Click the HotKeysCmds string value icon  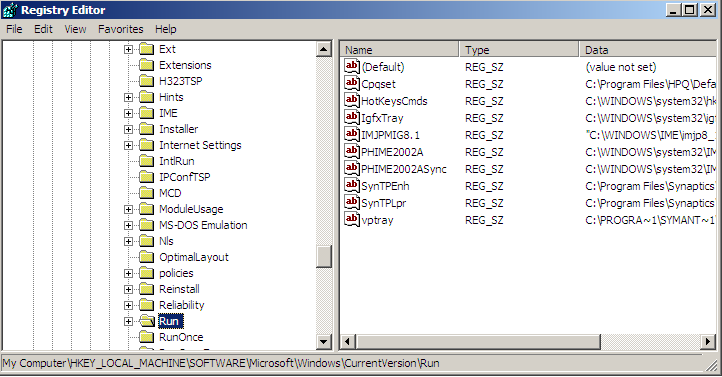[352, 100]
